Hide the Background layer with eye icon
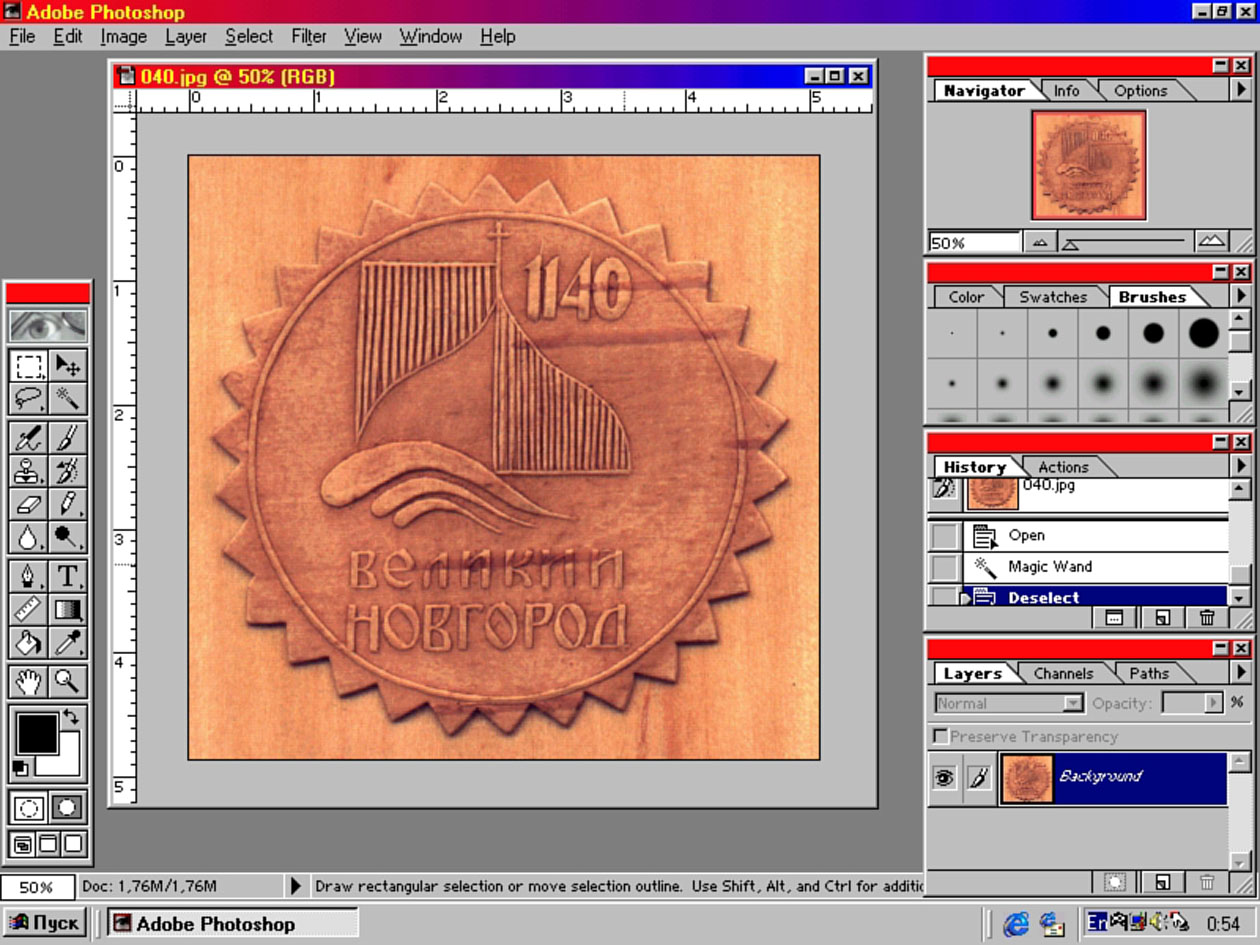This screenshot has width=1260, height=945. 944,778
